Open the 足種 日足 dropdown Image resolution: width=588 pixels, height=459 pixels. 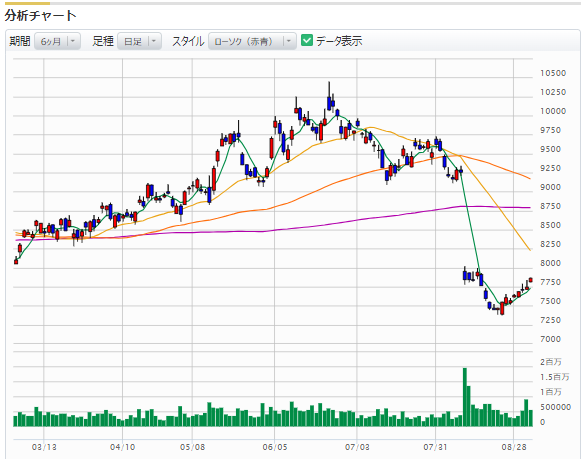tap(139, 41)
